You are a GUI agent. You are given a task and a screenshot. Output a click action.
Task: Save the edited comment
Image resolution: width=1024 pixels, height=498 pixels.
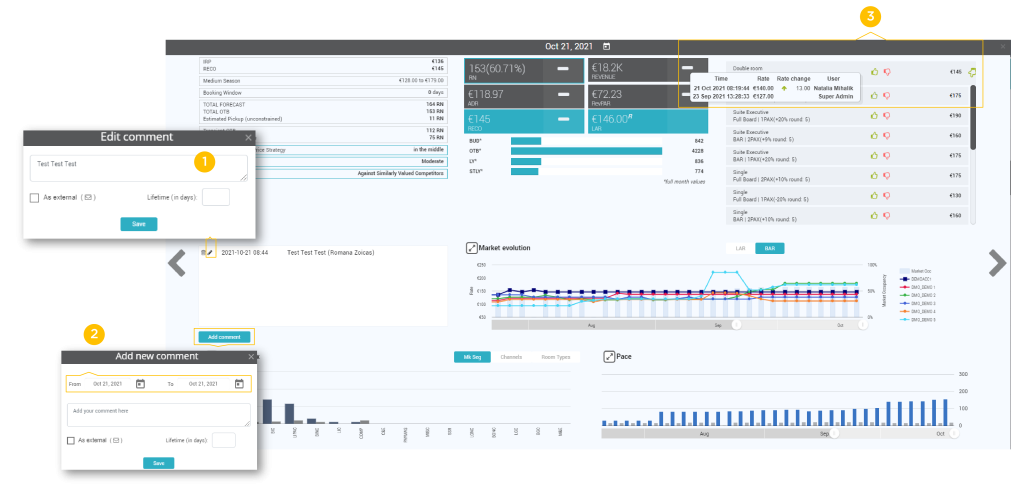(138, 224)
